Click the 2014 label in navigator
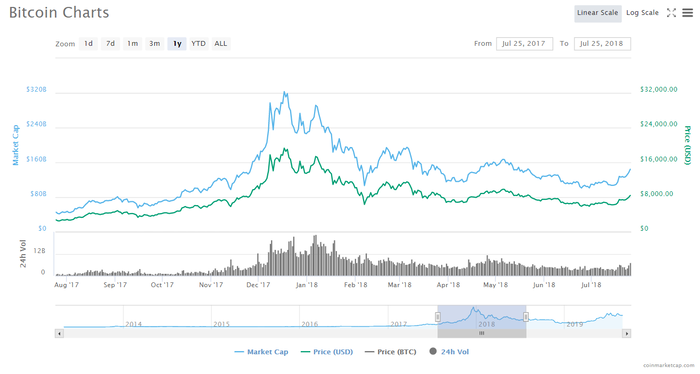The width and height of the screenshot is (700, 374). point(133,324)
